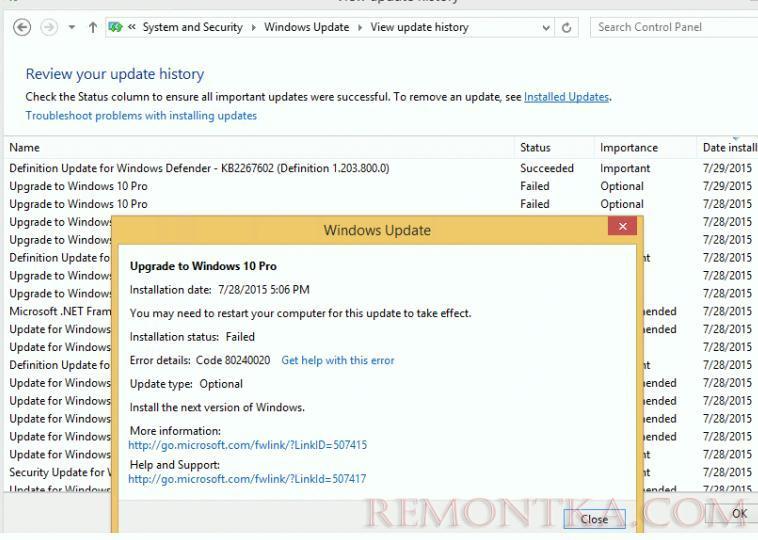Screen dimensions: 758x540
Task: Click Installation date 7/28/2015 5:06 PM text
Action: [219, 290]
